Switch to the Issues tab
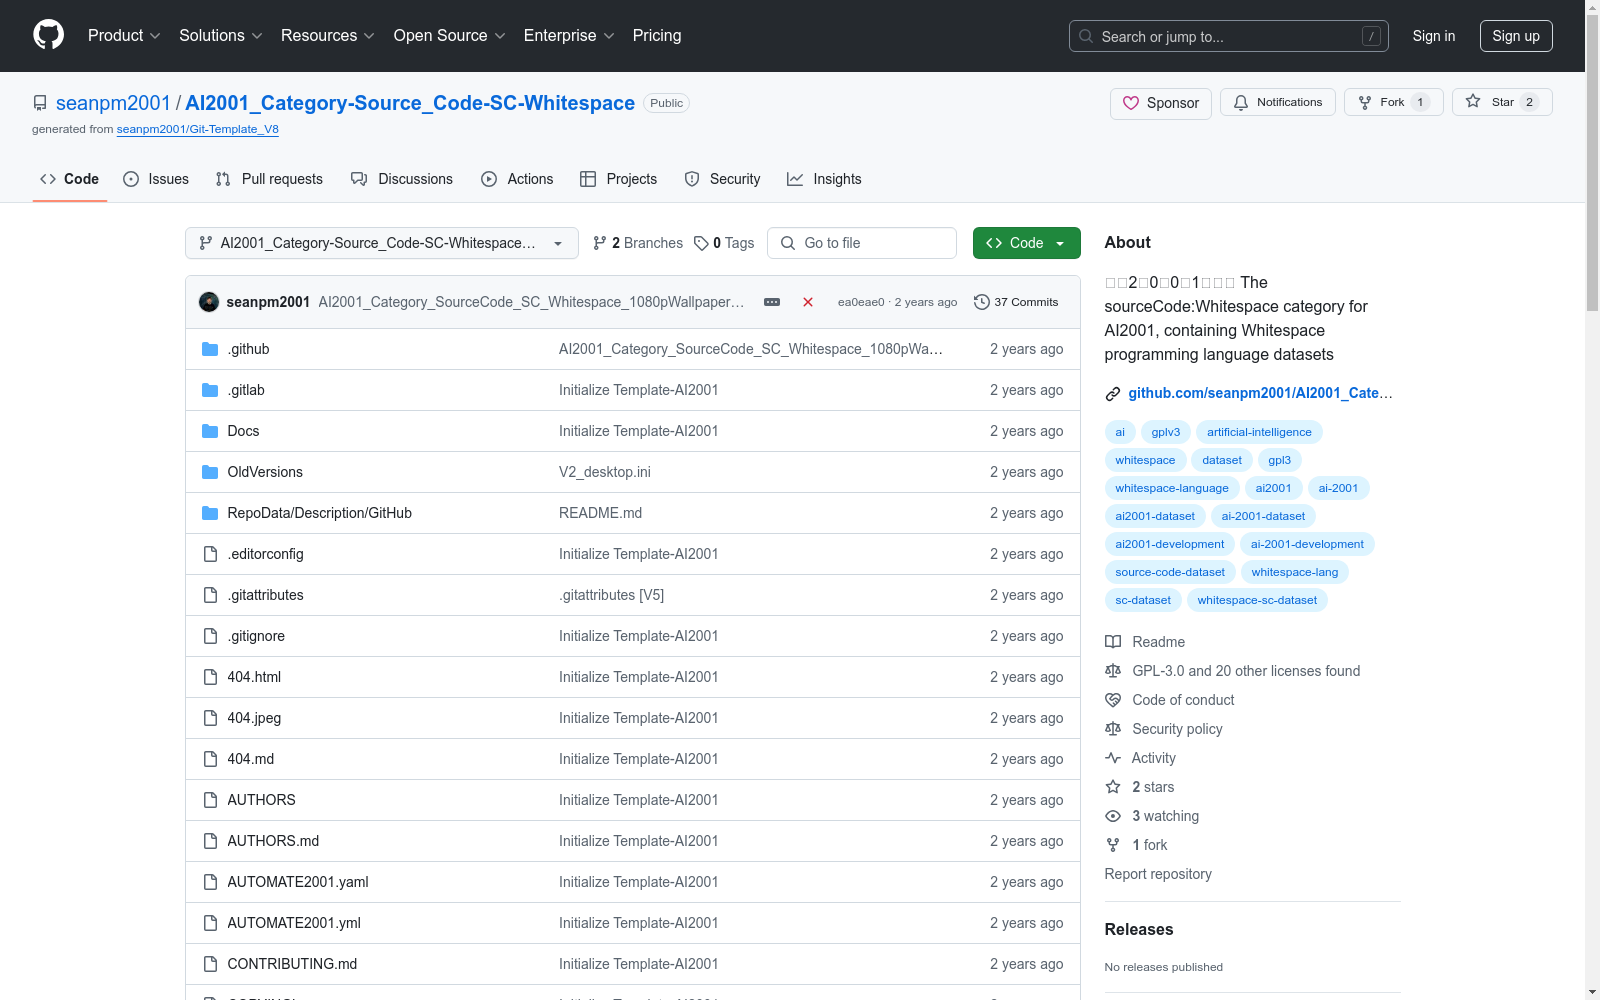Viewport: 1600px width, 1000px height. pyautogui.click(x=156, y=179)
